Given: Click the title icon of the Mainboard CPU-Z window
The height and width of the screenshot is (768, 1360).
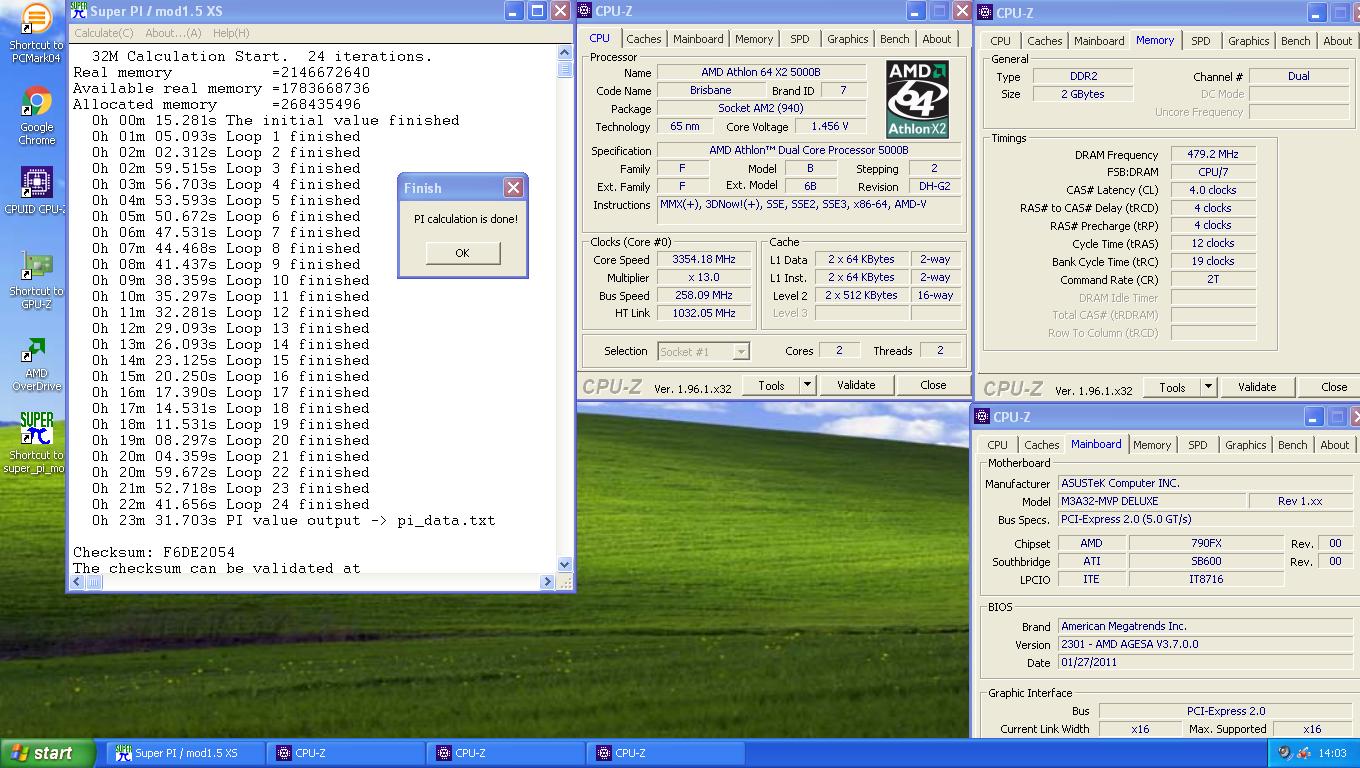Looking at the screenshot, I should 983,417.
